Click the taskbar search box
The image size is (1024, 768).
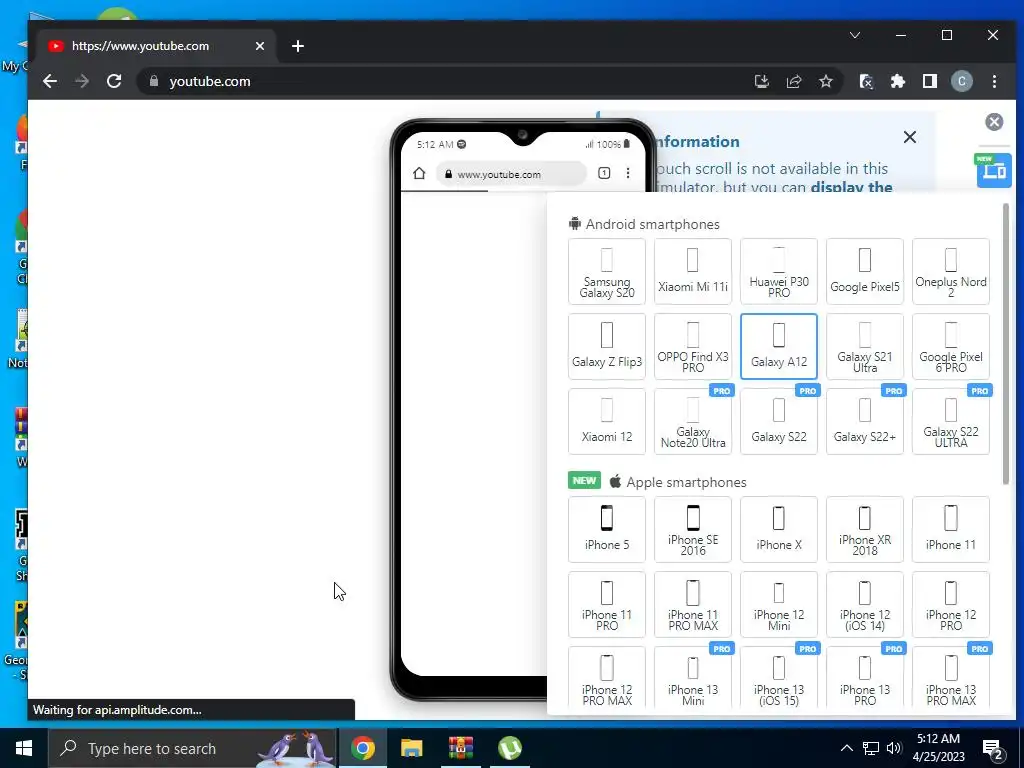[x=193, y=748]
